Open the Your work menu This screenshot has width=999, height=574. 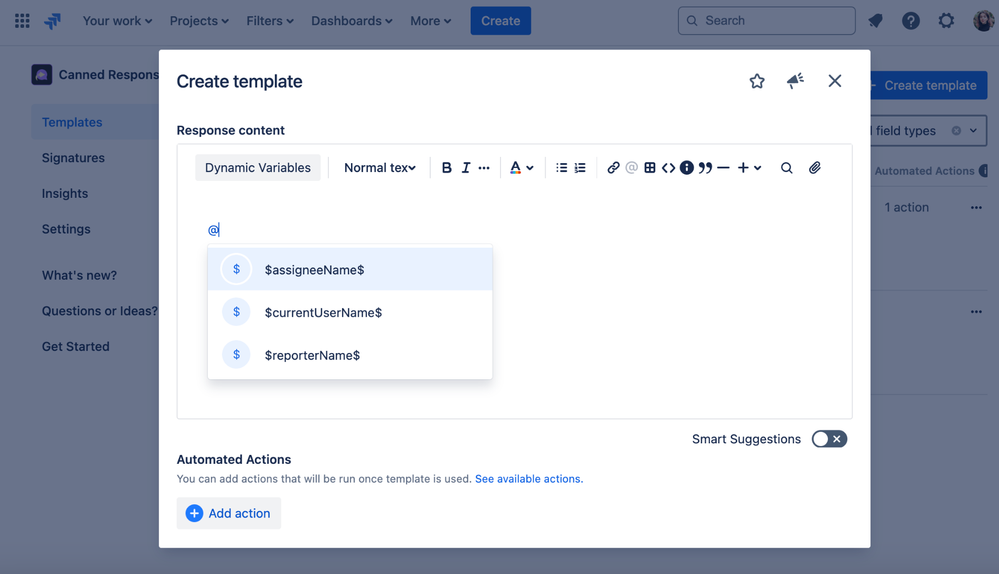117,21
